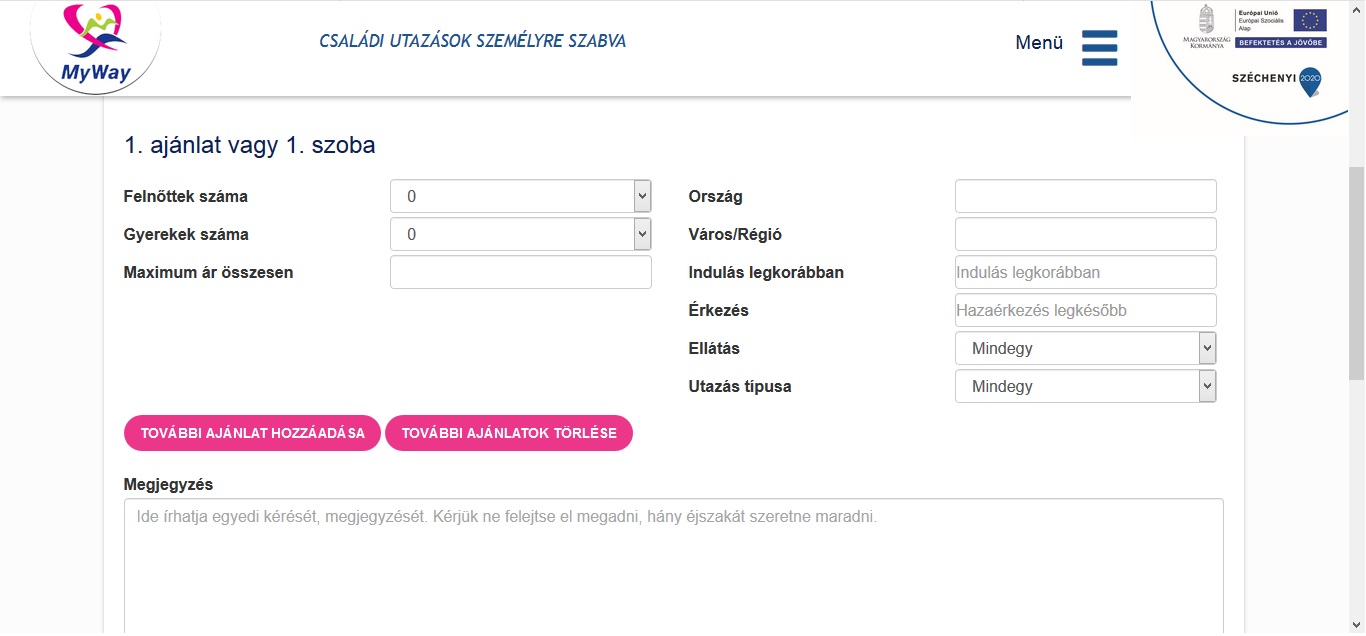
Task: Expand the Gyerekek száma dropdown
Action: 520,235
